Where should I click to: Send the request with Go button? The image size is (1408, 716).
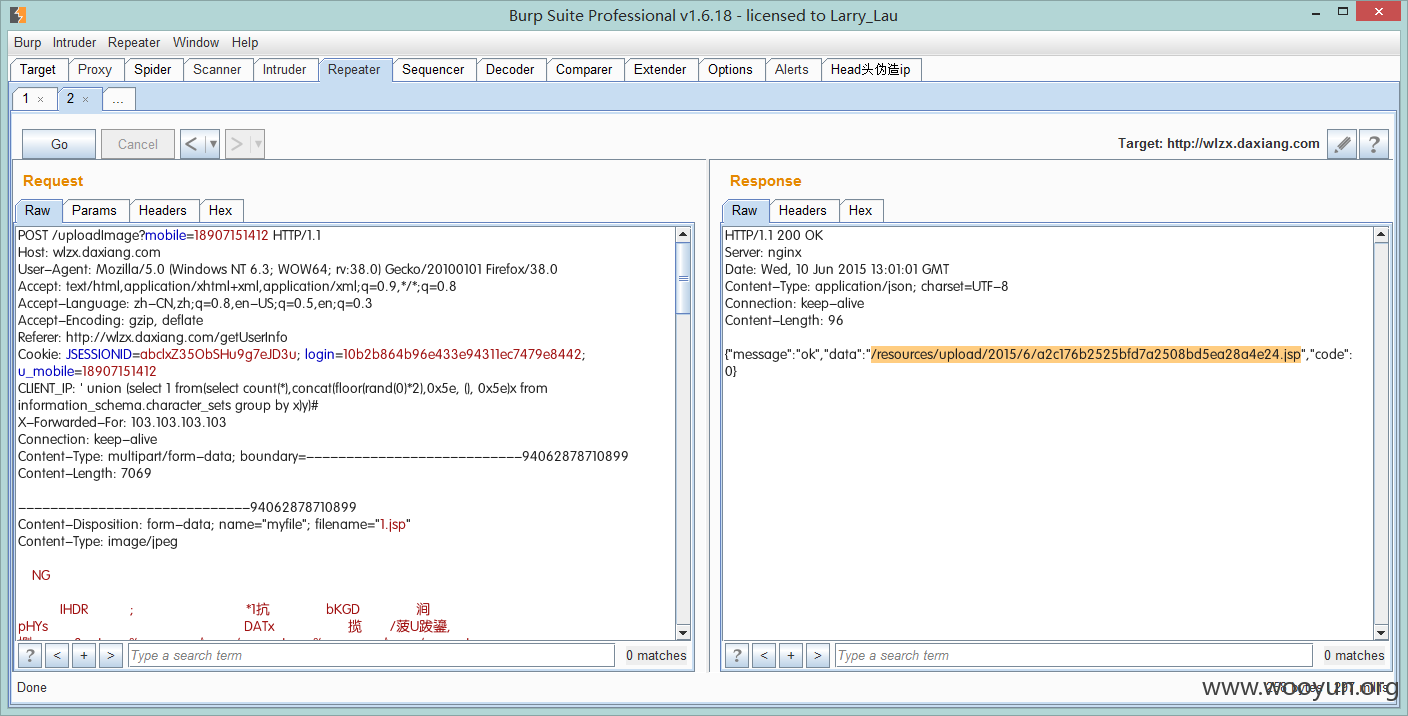tap(59, 144)
